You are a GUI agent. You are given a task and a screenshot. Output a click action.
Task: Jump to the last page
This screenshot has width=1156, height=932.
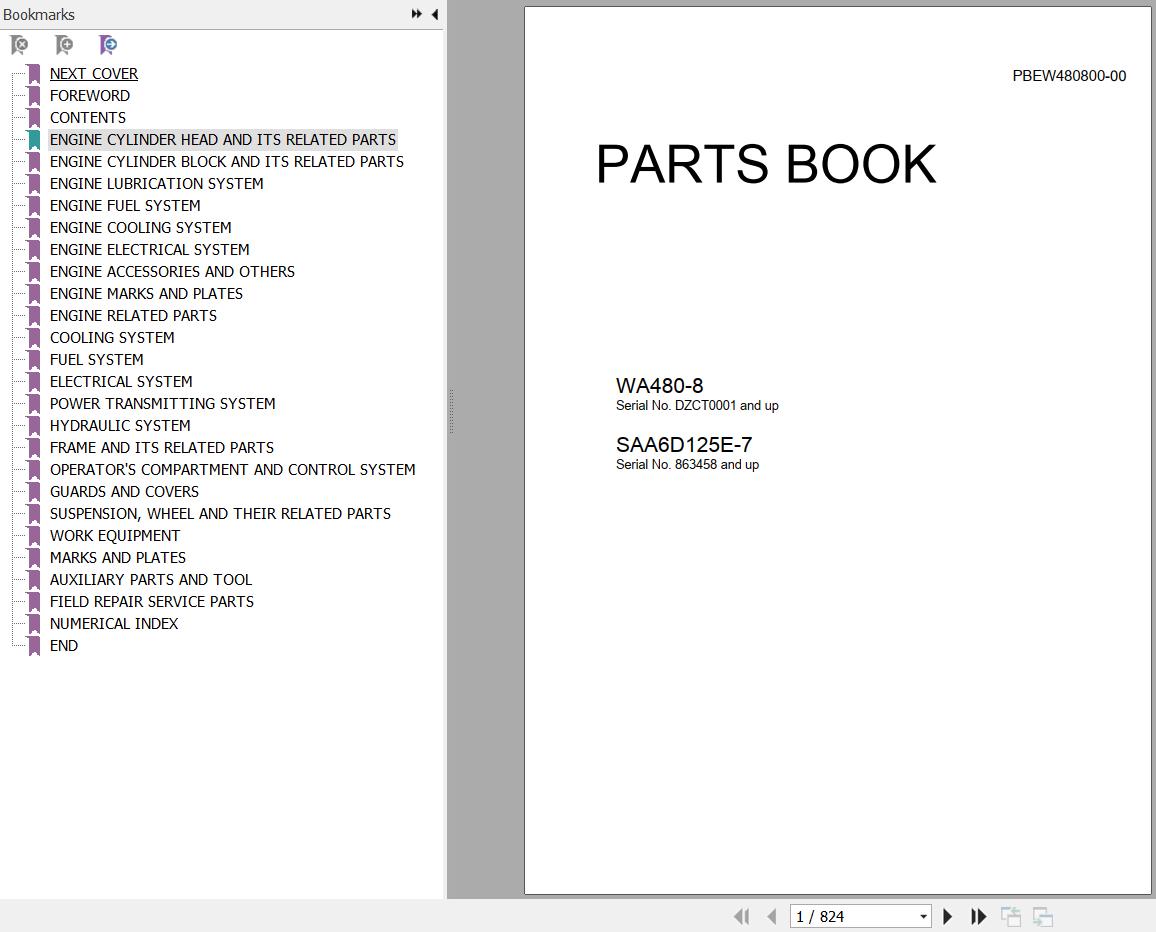(978, 917)
